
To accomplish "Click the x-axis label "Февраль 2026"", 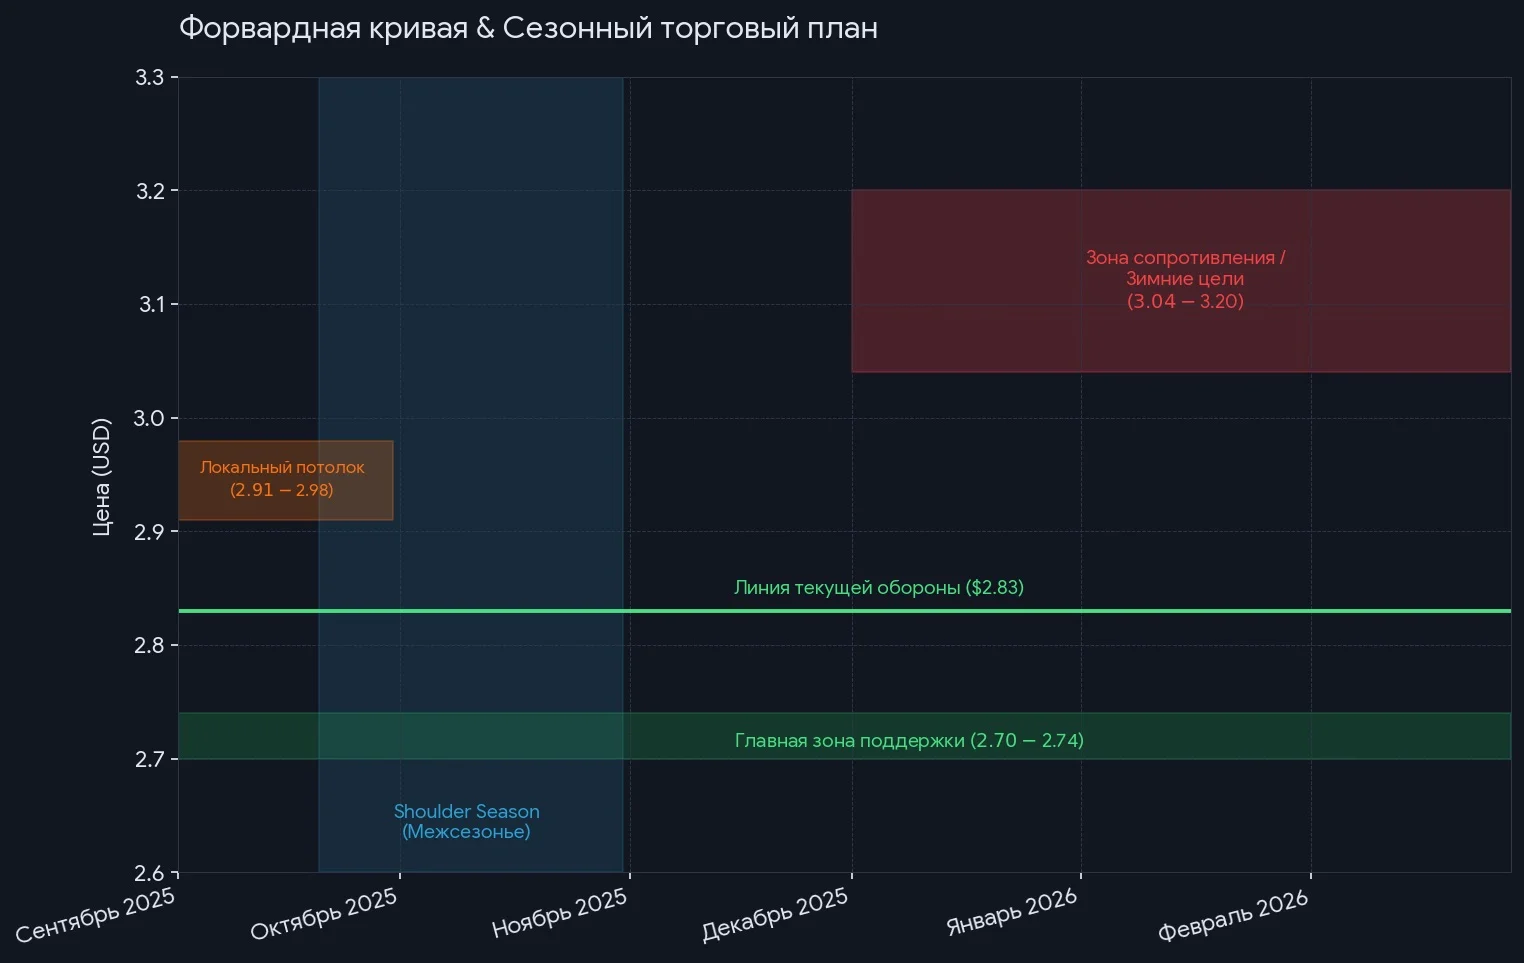I will [1234, 915].
